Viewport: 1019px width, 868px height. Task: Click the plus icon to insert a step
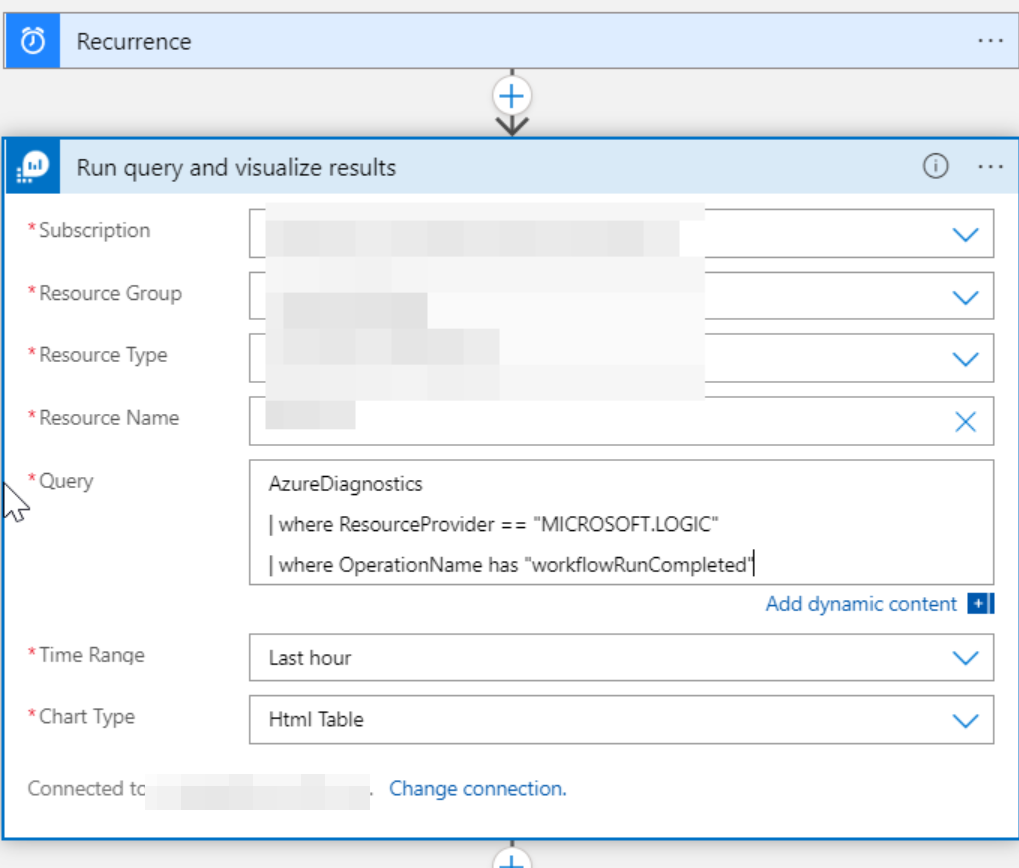coord(512,96)
